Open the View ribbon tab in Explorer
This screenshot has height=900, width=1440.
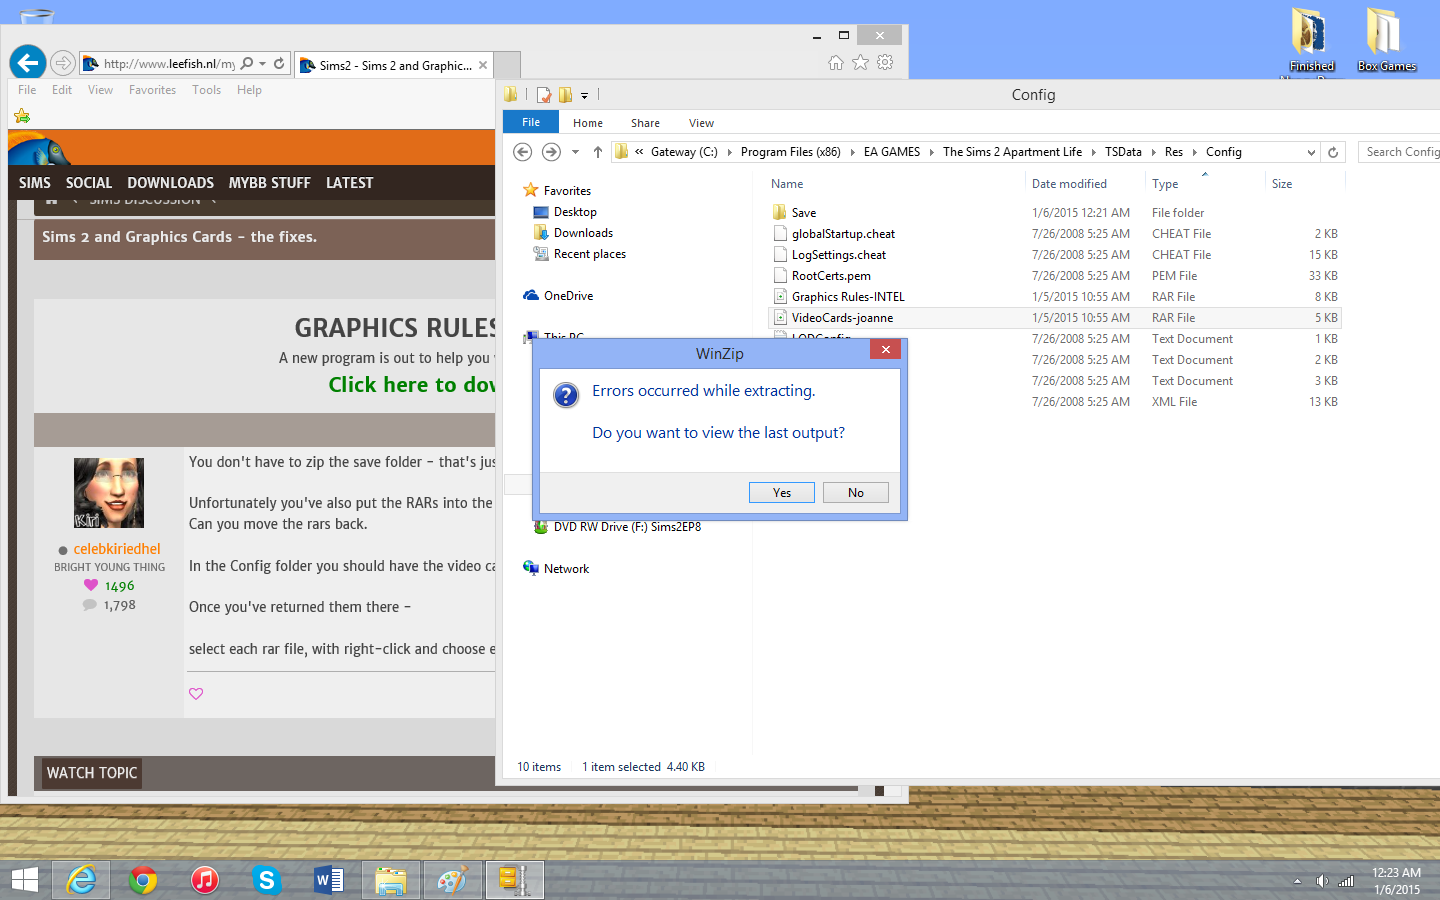pyautogui.click(x=701, y=123)
